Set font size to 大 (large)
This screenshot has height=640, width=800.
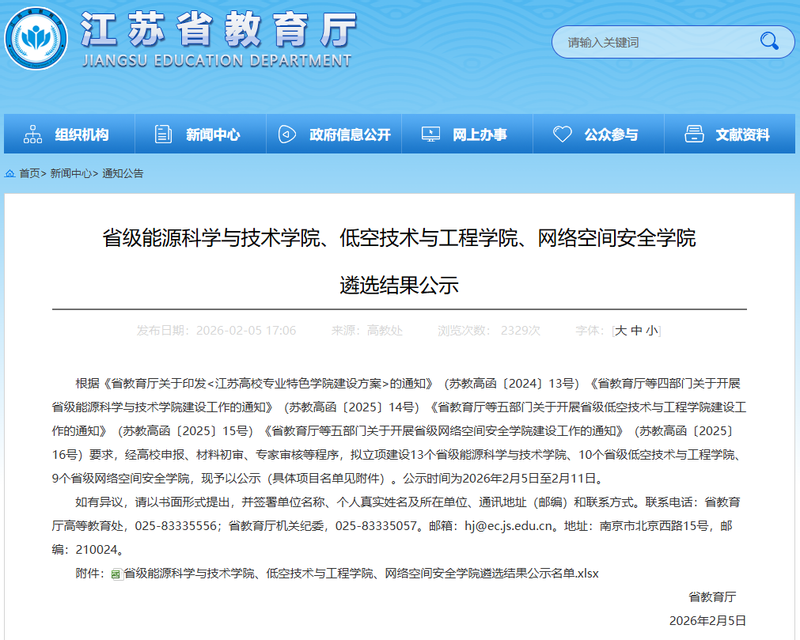(621, 331)
